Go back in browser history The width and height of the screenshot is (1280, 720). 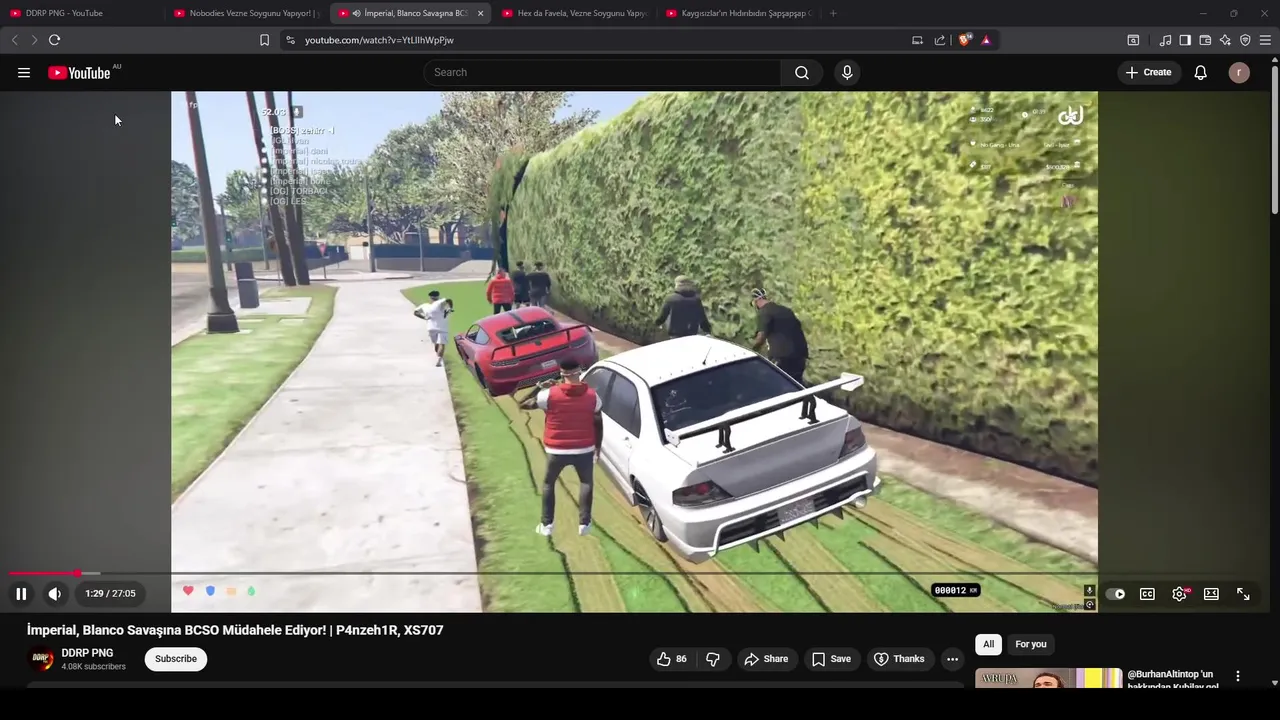(x=14, y=40)
